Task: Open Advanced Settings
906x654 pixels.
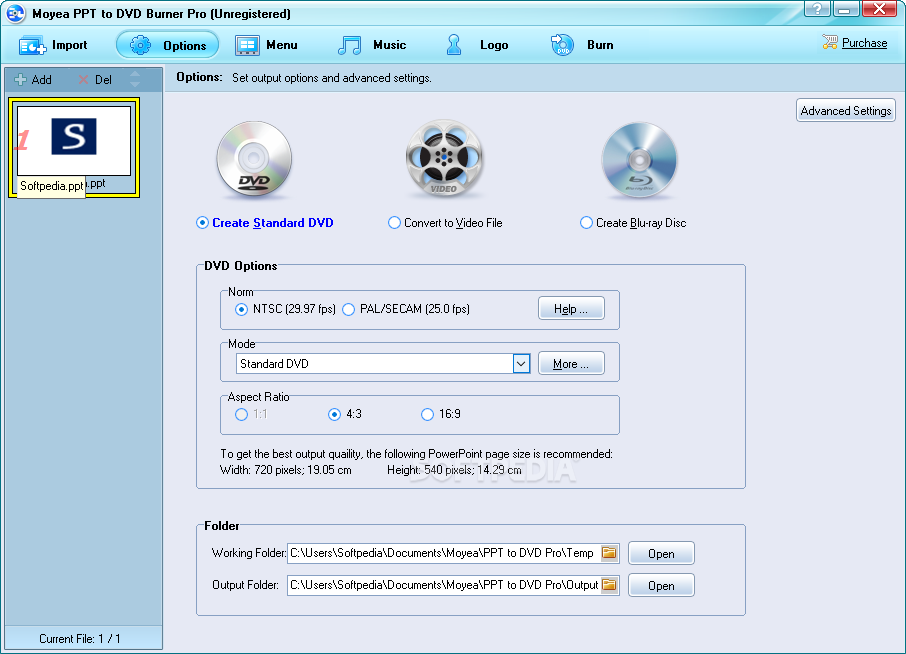Action: coord(846,110)
